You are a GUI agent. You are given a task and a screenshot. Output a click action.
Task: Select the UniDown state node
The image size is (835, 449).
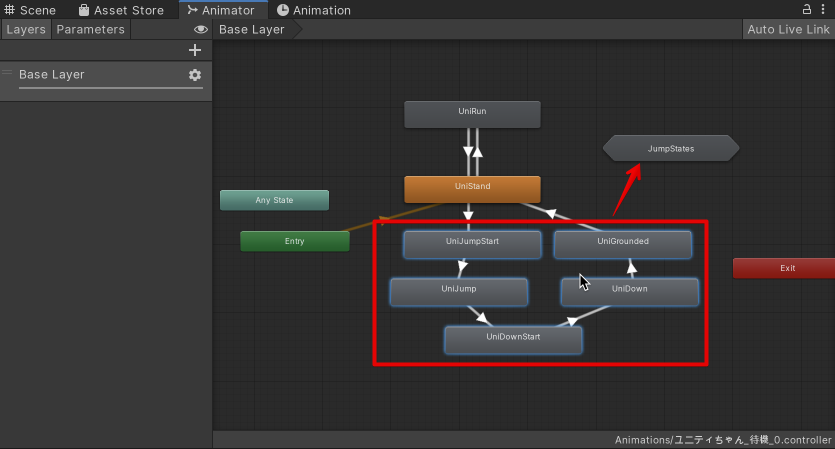pos(630,292)
